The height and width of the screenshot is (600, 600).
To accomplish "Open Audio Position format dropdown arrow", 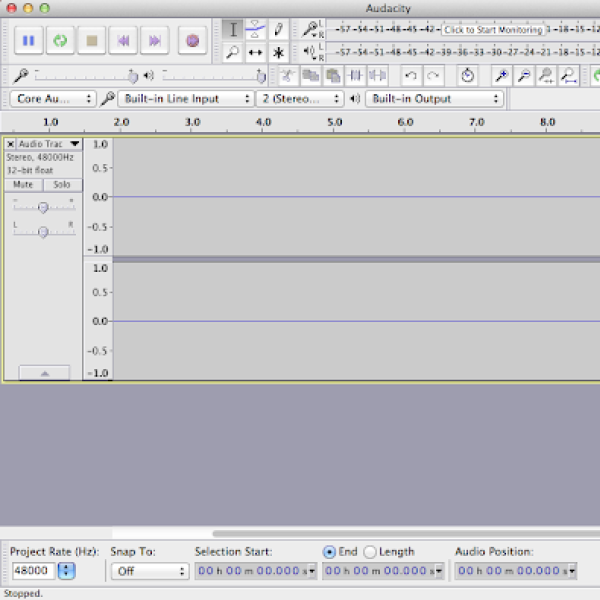I will (x=572, y=571).
